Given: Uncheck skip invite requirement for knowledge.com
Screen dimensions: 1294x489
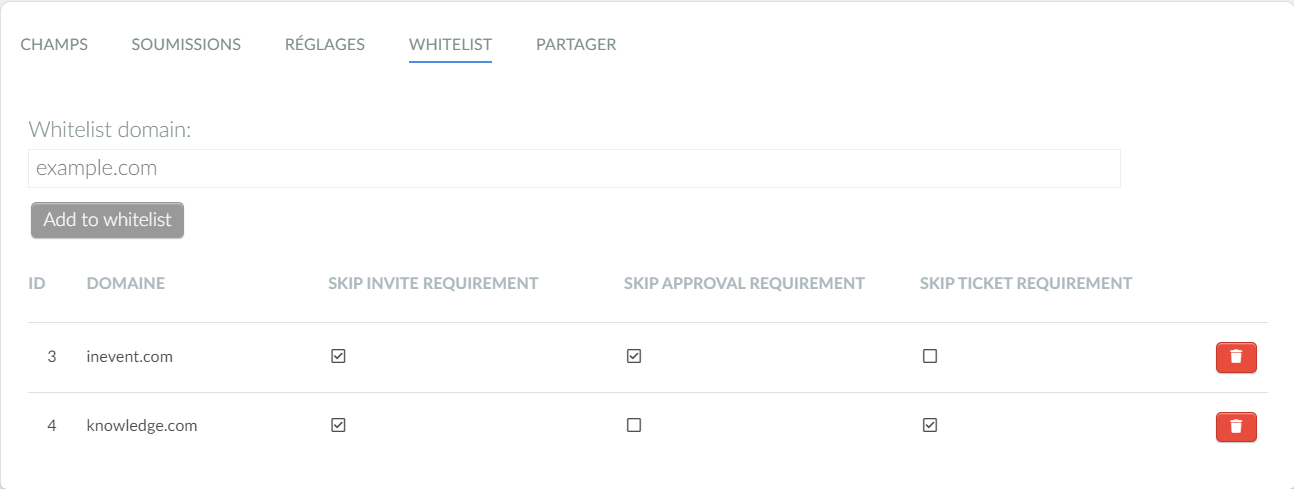Looking at the screenshot, I should [x=338, y=425].
